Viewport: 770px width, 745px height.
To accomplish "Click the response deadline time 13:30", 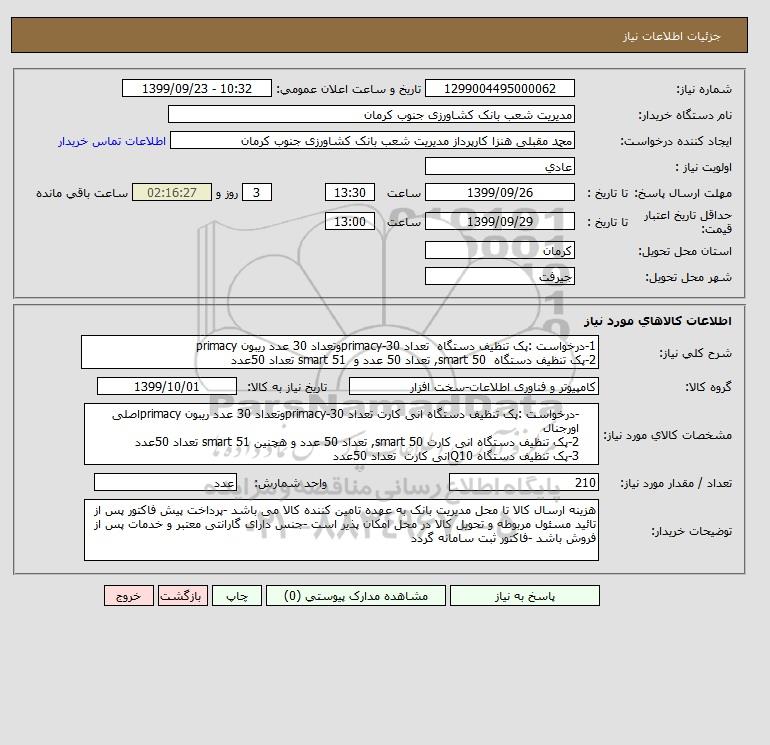I will tap(350, 193).
